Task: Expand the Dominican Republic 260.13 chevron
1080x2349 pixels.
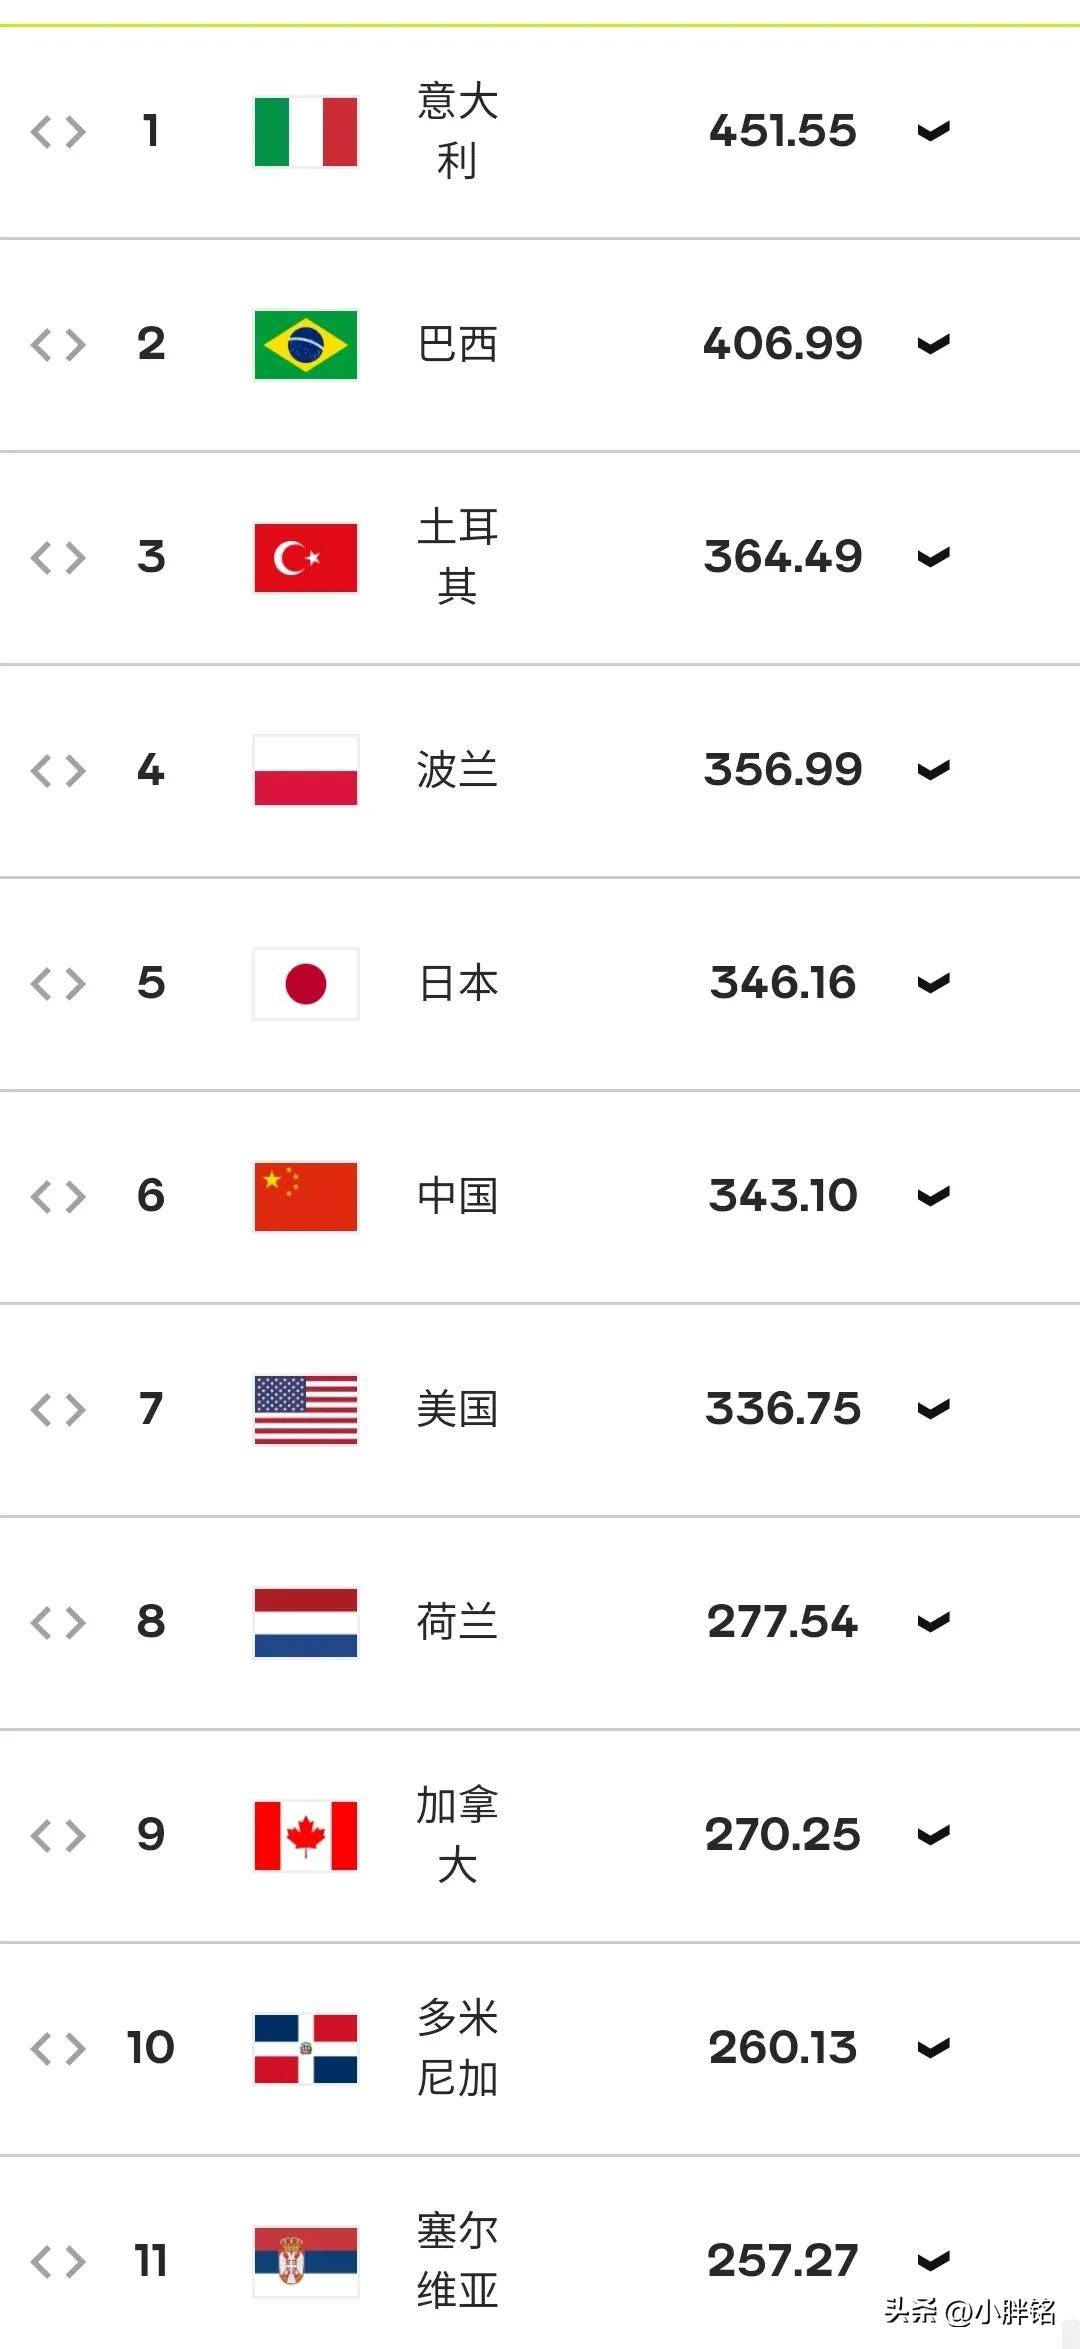Action: coord(933,2049)
